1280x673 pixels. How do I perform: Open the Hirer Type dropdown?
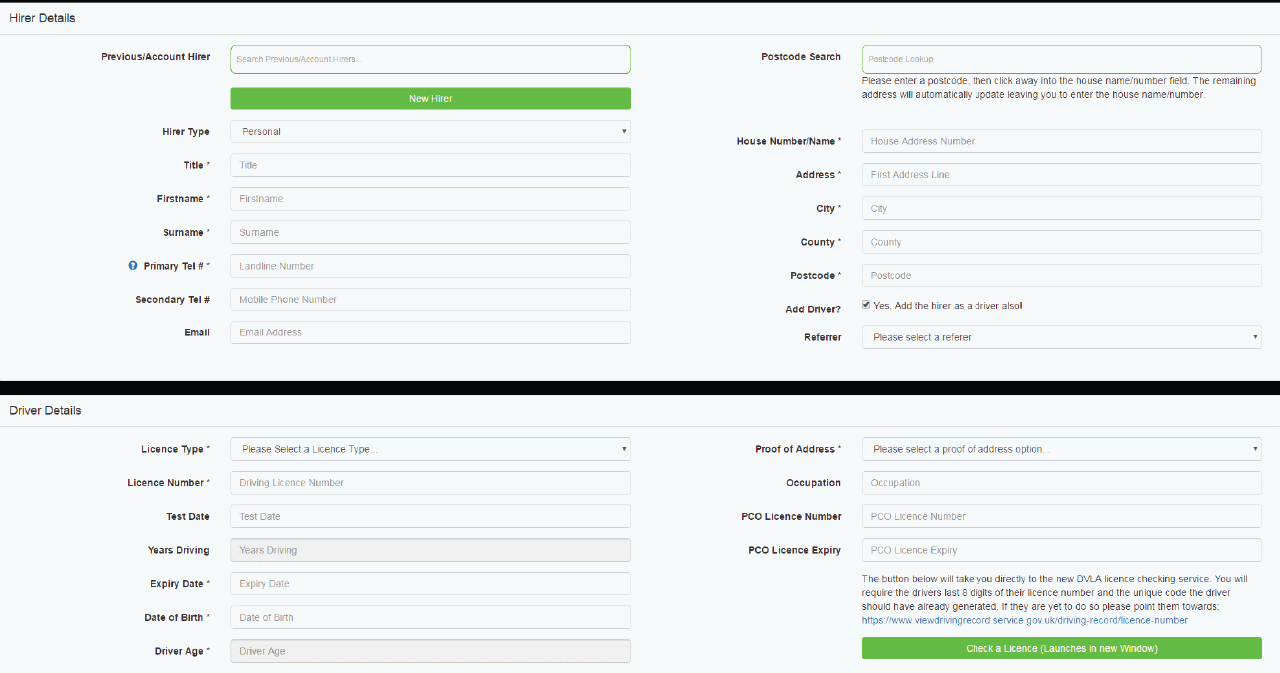tap(430, 132)
